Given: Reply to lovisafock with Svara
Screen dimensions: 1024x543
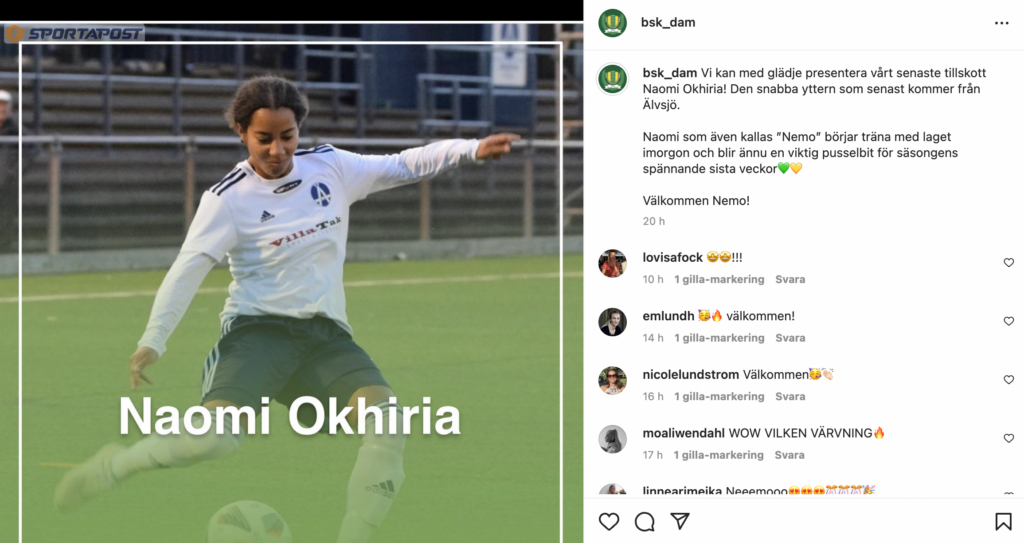Looking at the screenshot, I should 790,279.
